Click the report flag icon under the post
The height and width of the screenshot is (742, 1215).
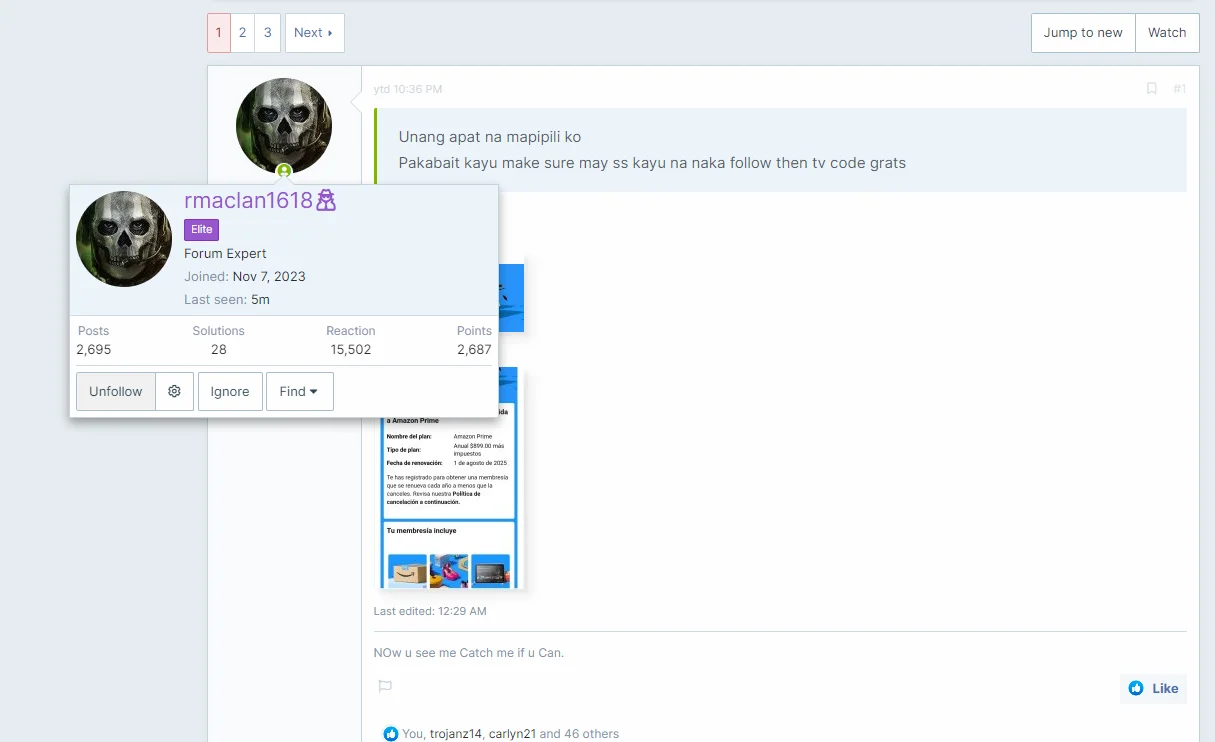click(x=385, y=687)
